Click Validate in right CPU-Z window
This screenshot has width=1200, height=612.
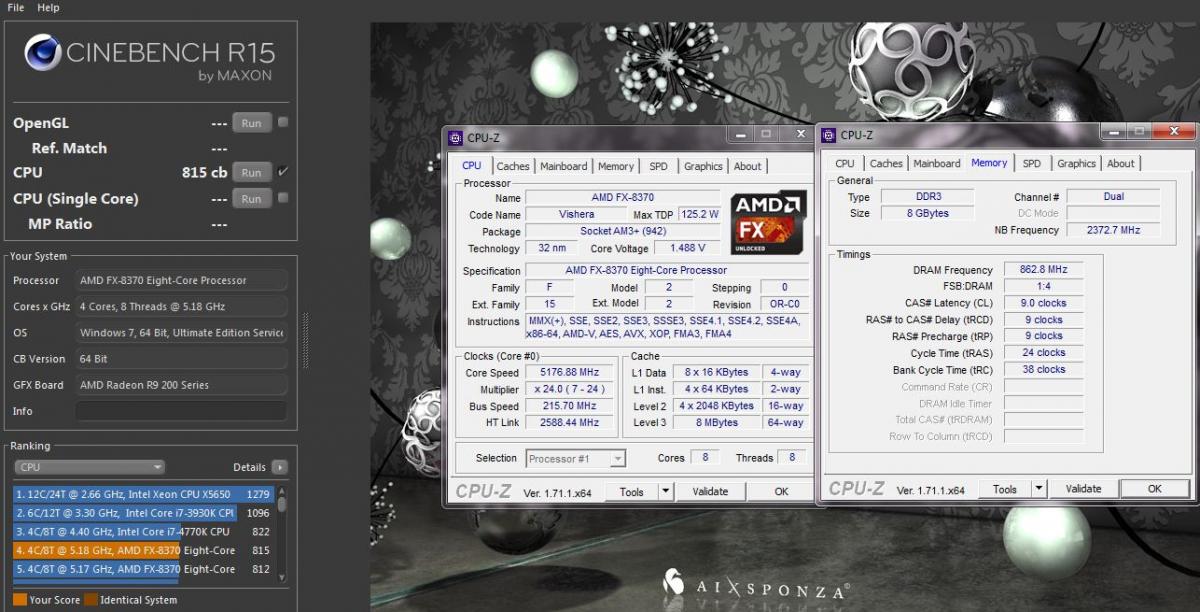tap(1083, 489)
